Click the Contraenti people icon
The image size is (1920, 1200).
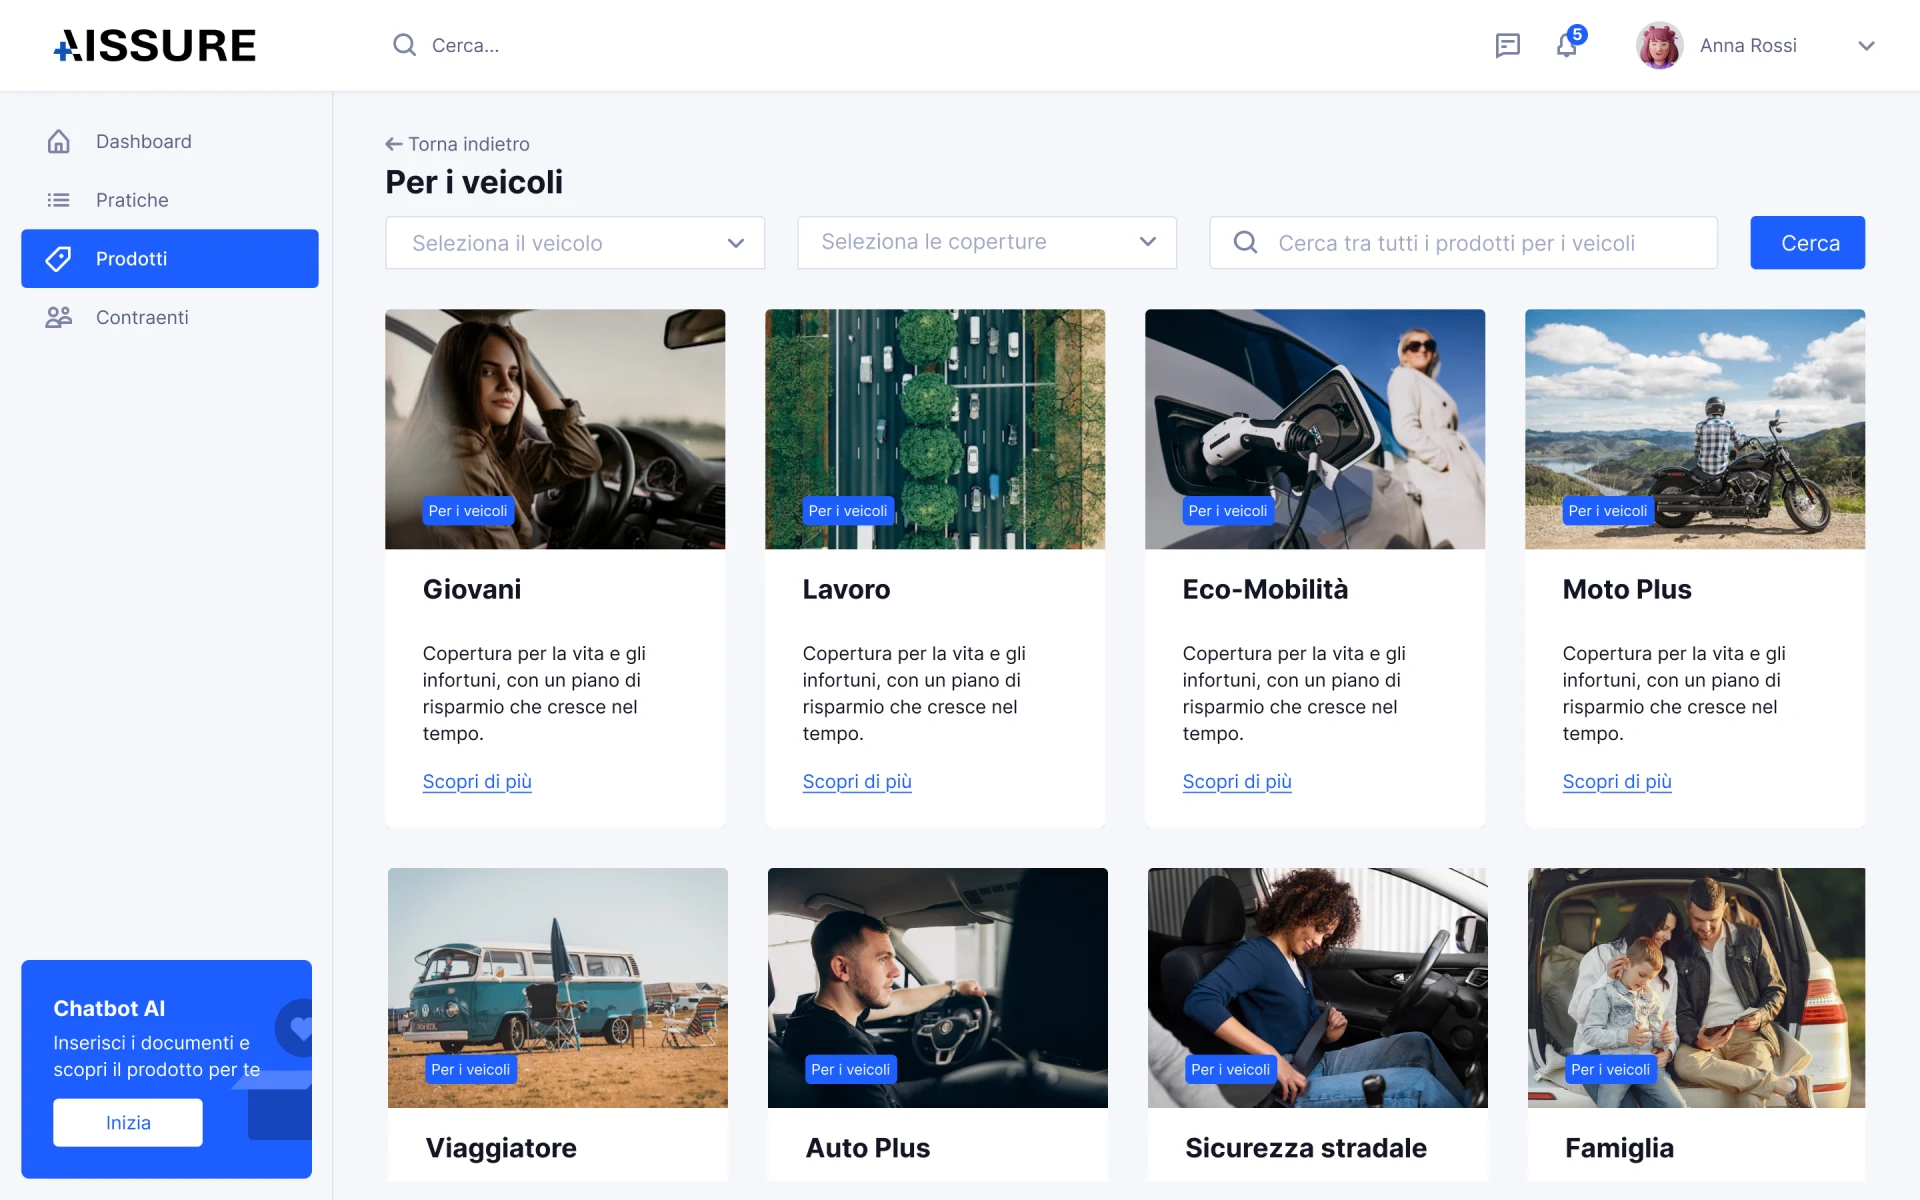point(59,317)
